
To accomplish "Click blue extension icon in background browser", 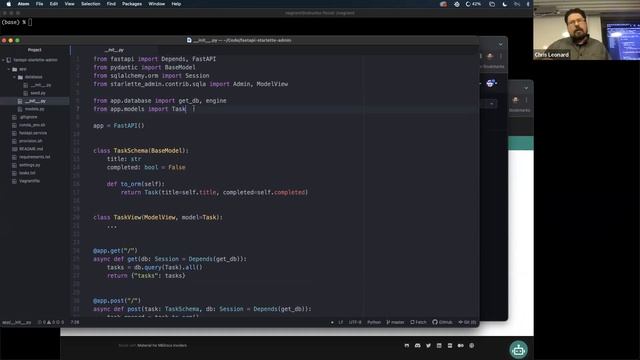I will pyautogui.click(x=491, y=83).
